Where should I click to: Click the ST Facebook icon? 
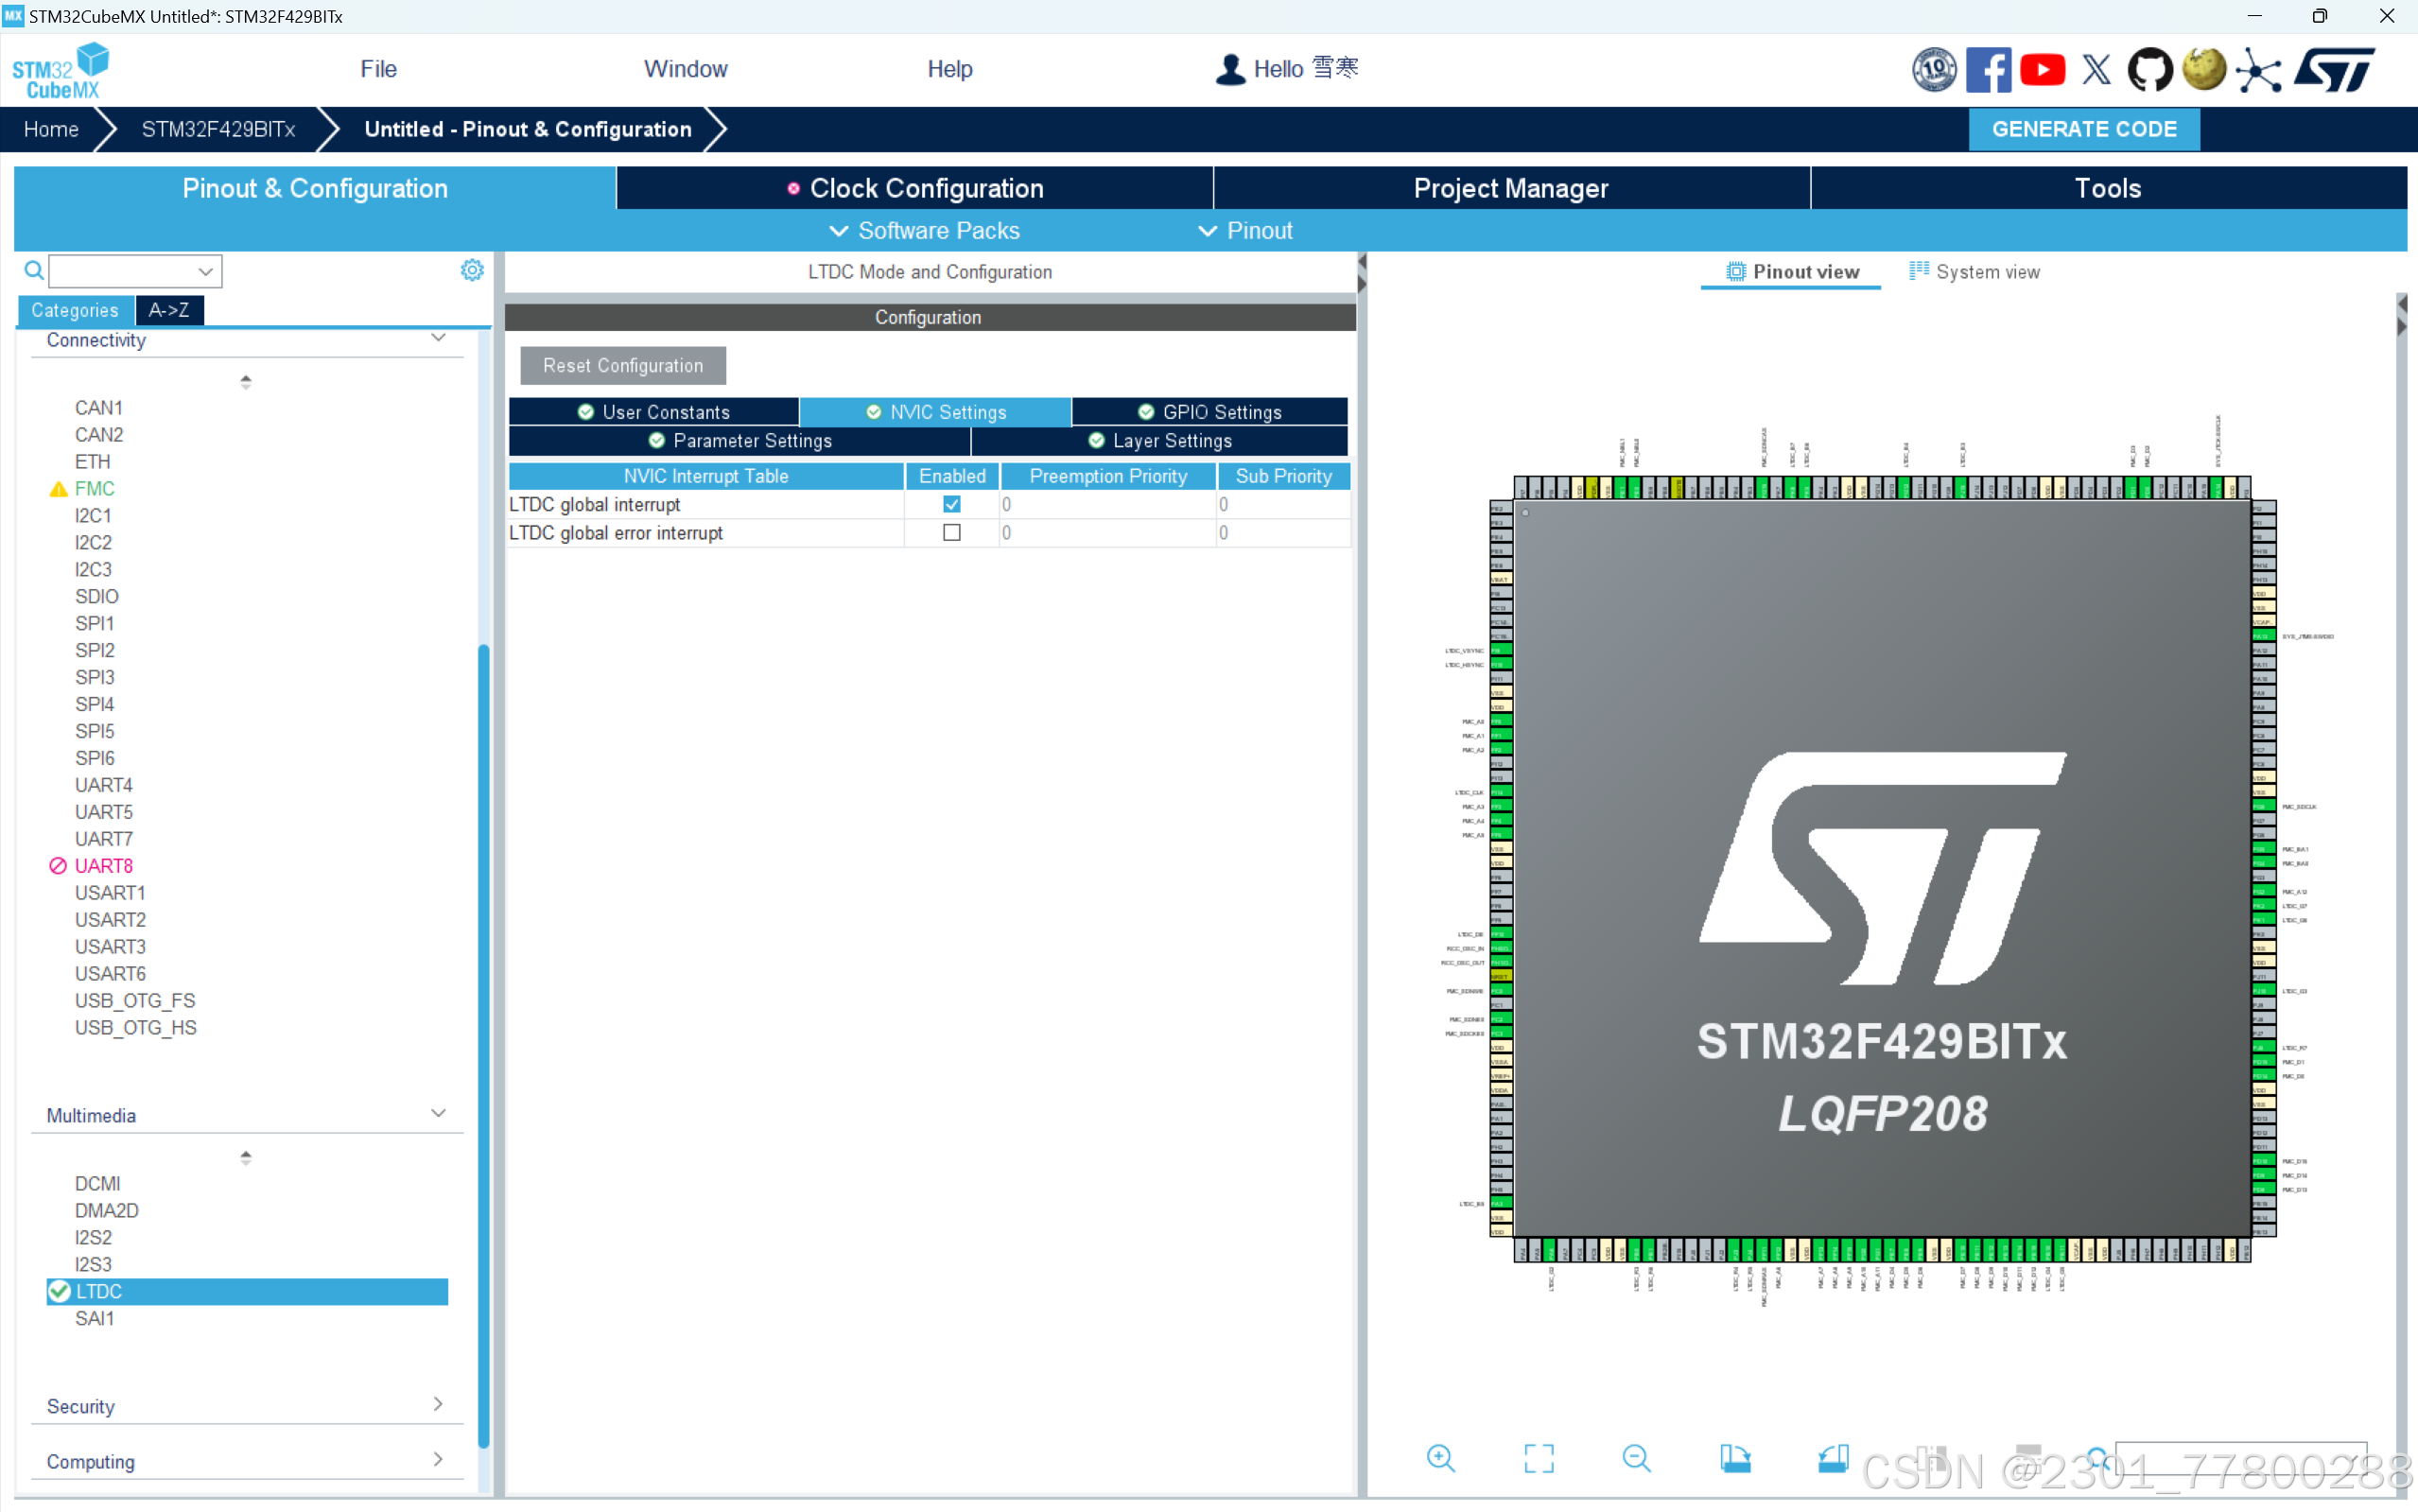point(1988,69)
